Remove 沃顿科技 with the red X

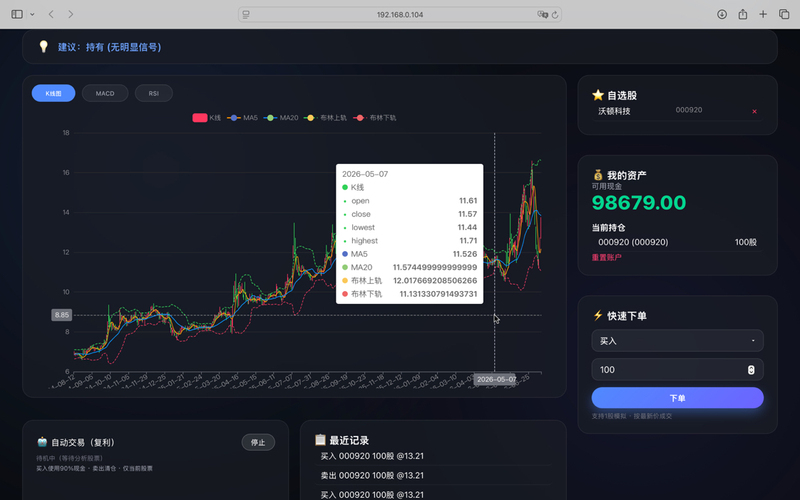pos(754,112)
